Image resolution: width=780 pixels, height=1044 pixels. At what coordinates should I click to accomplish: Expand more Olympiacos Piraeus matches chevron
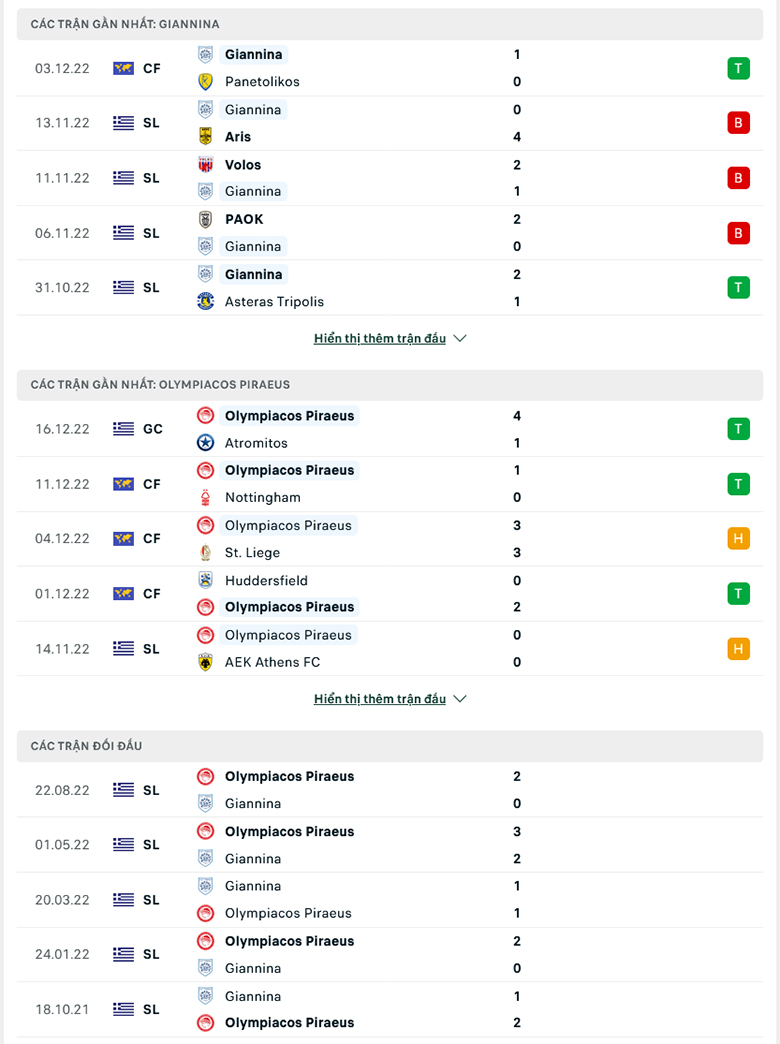point(460,698)
